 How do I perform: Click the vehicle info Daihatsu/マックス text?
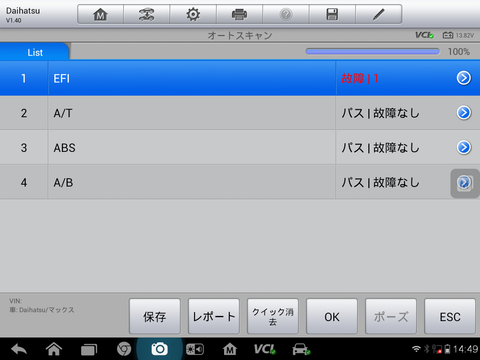tap(42, 310)
